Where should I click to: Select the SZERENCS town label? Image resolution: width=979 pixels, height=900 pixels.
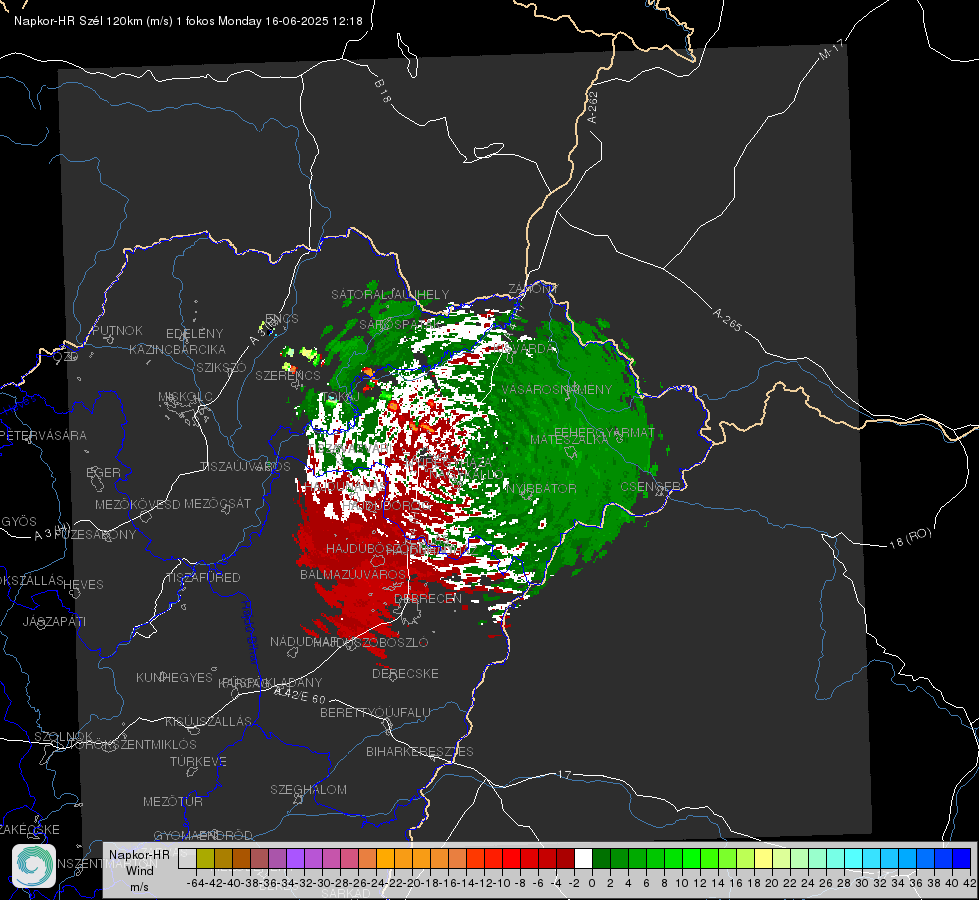pos(288,376)
